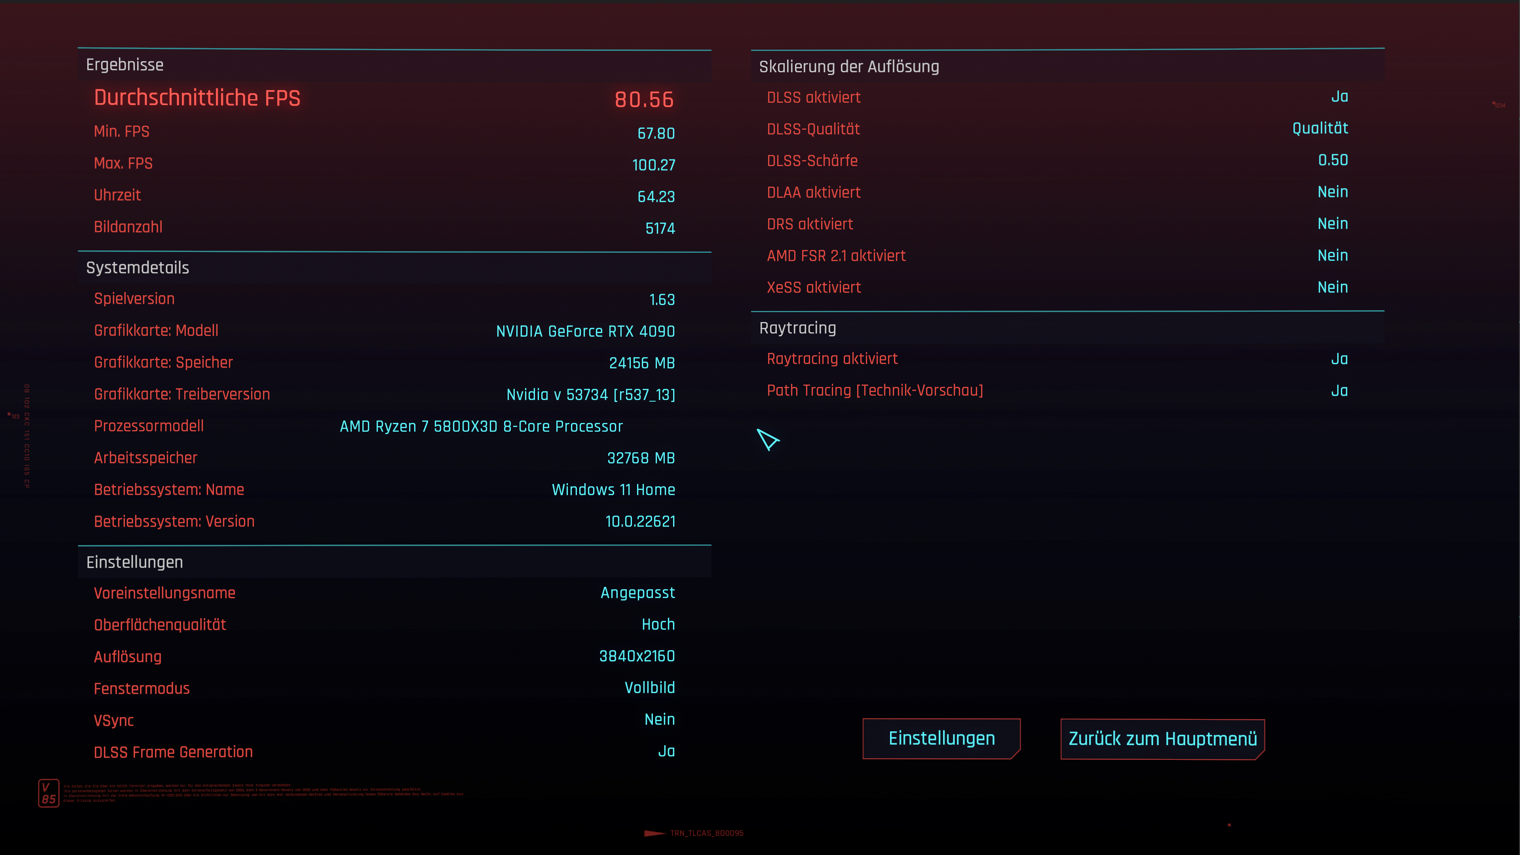
Task: Click the Voreinstellungsname label
Action: [165, 594]
